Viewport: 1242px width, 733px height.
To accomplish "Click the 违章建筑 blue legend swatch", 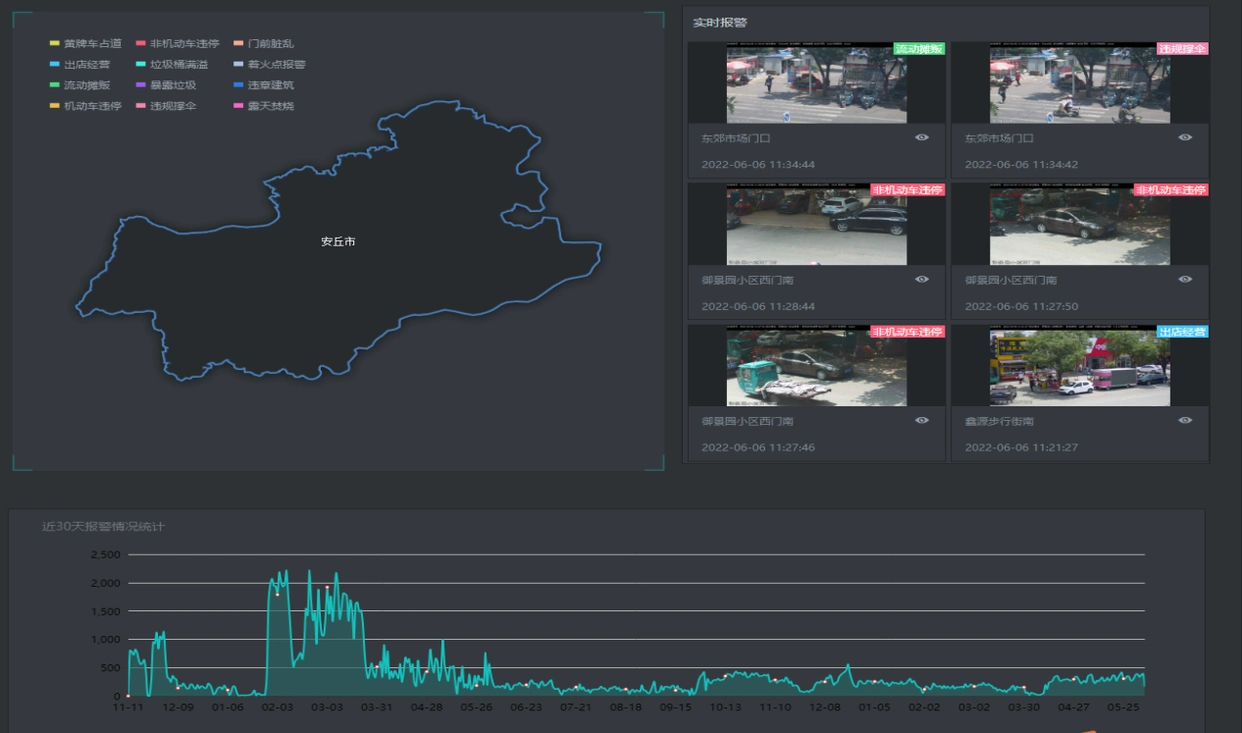I will pyautogui.click(x=239, y=86).
